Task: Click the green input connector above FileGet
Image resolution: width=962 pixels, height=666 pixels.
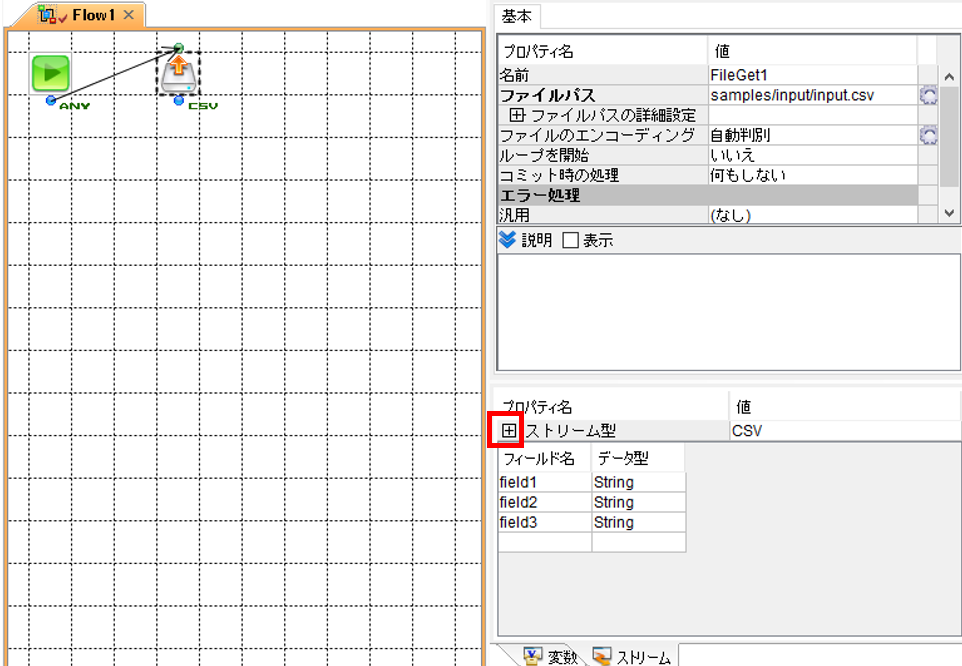Action: (179, 48)
